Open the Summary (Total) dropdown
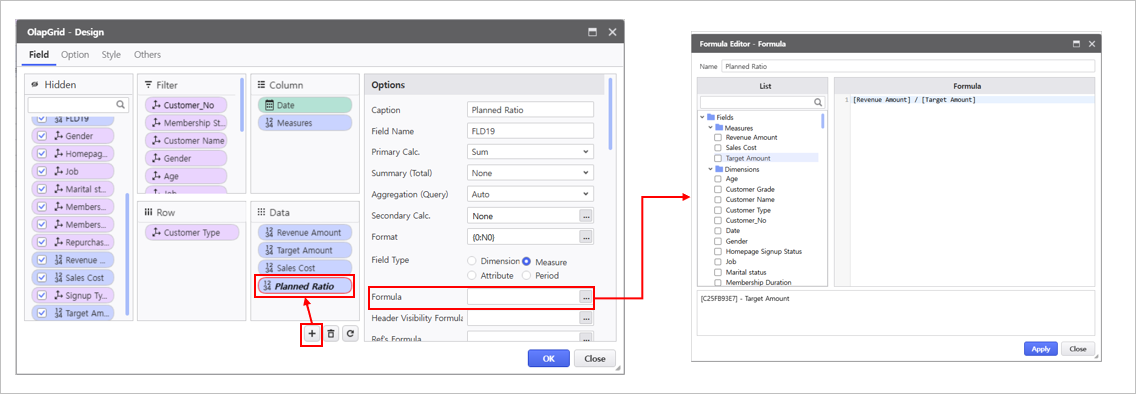Image resolution: width=1136 pixels, height=394 pixels. tap(530, 173)
